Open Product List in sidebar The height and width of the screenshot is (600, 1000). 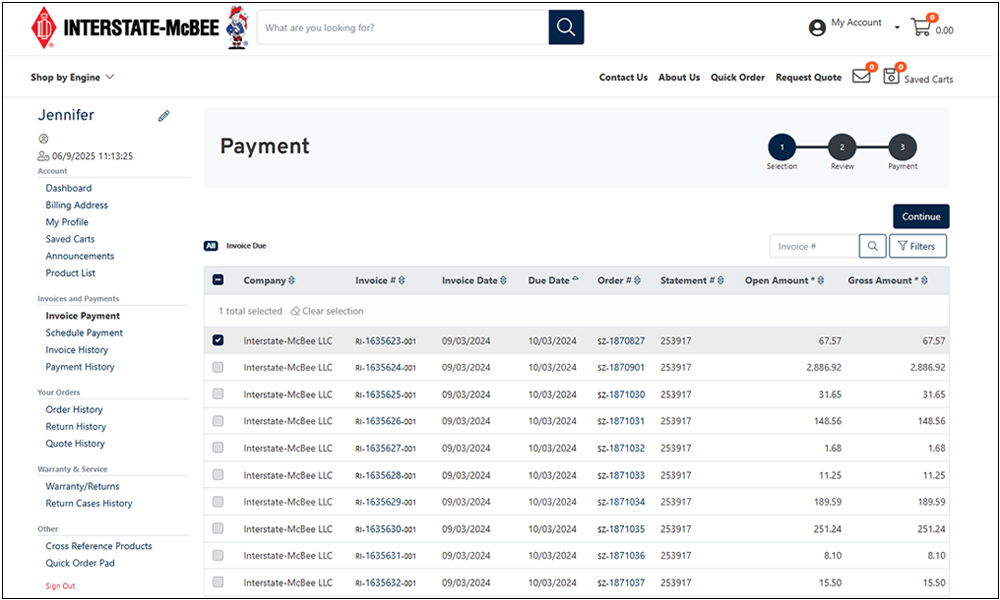coord(70,273)
